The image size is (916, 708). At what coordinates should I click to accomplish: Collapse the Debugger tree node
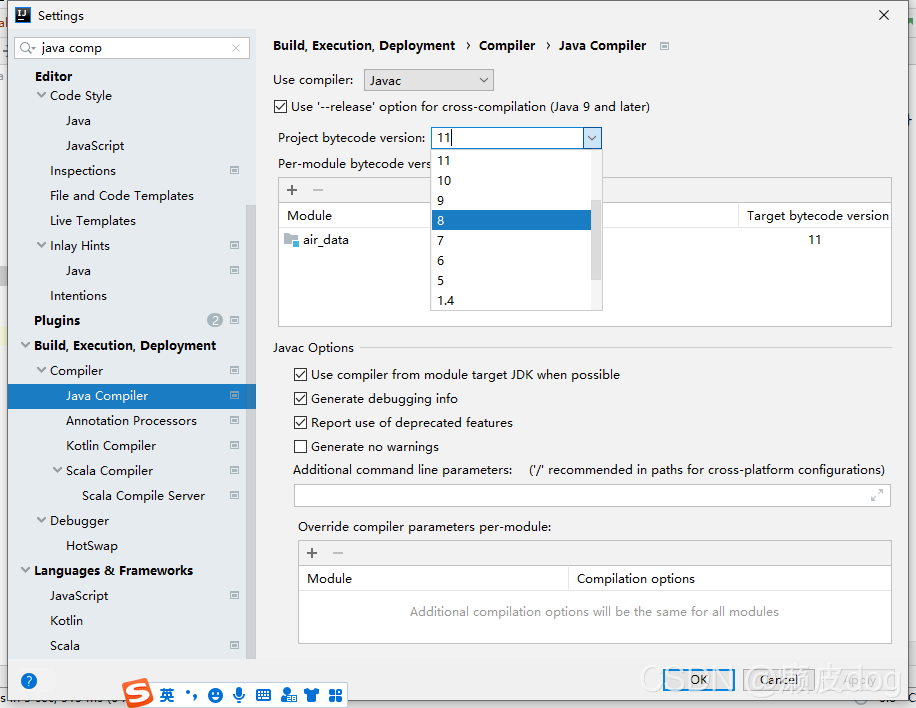coord(41,520)
